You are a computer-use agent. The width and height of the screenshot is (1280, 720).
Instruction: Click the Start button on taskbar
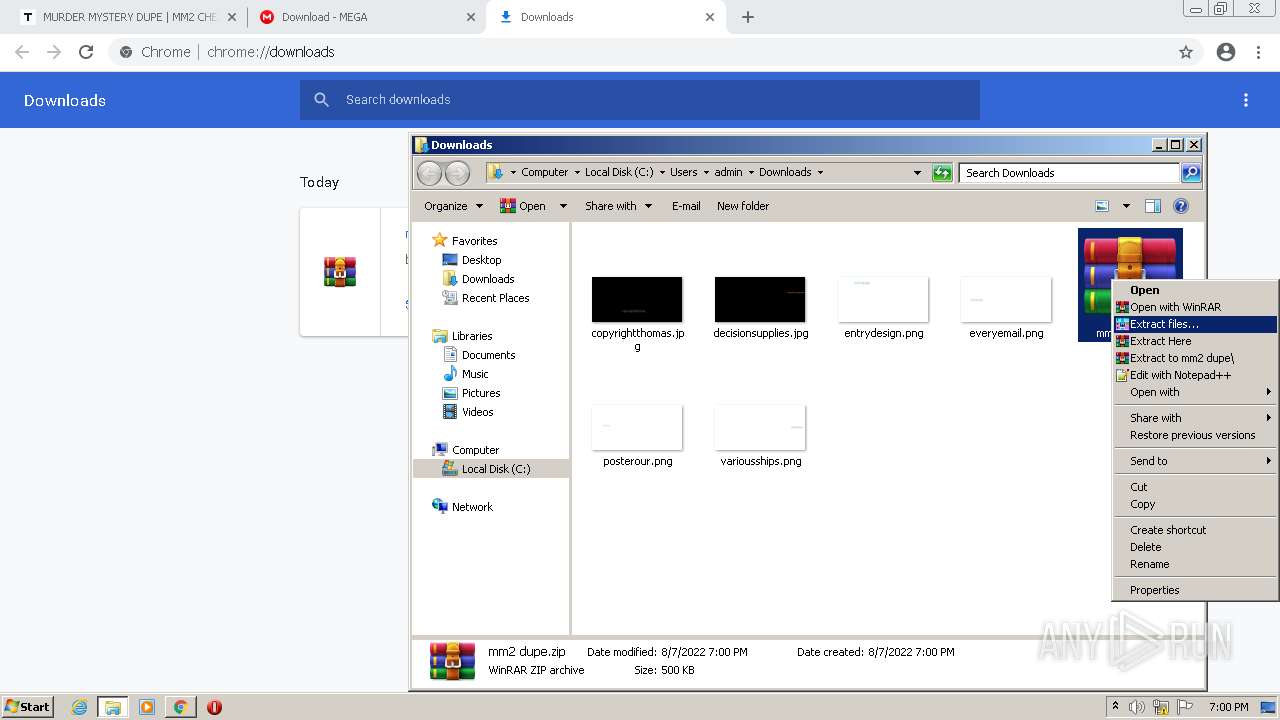pos(27,707)
